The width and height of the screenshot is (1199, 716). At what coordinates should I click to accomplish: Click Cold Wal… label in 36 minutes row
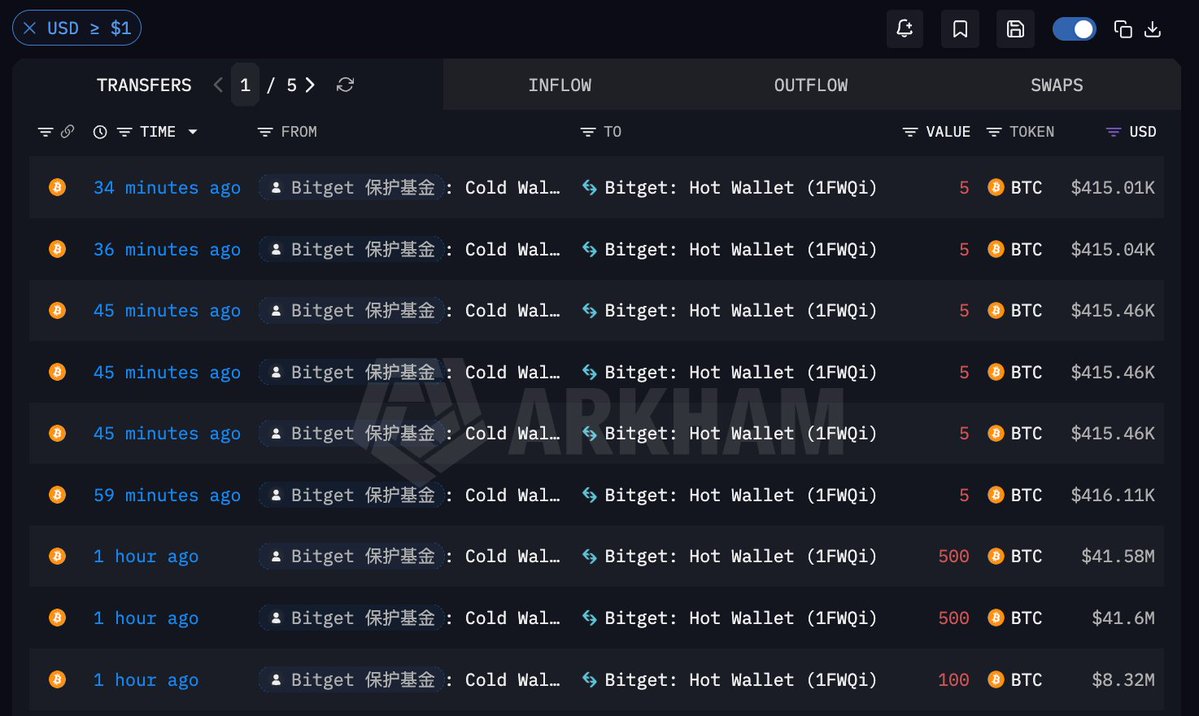click(x=512, y=249)
